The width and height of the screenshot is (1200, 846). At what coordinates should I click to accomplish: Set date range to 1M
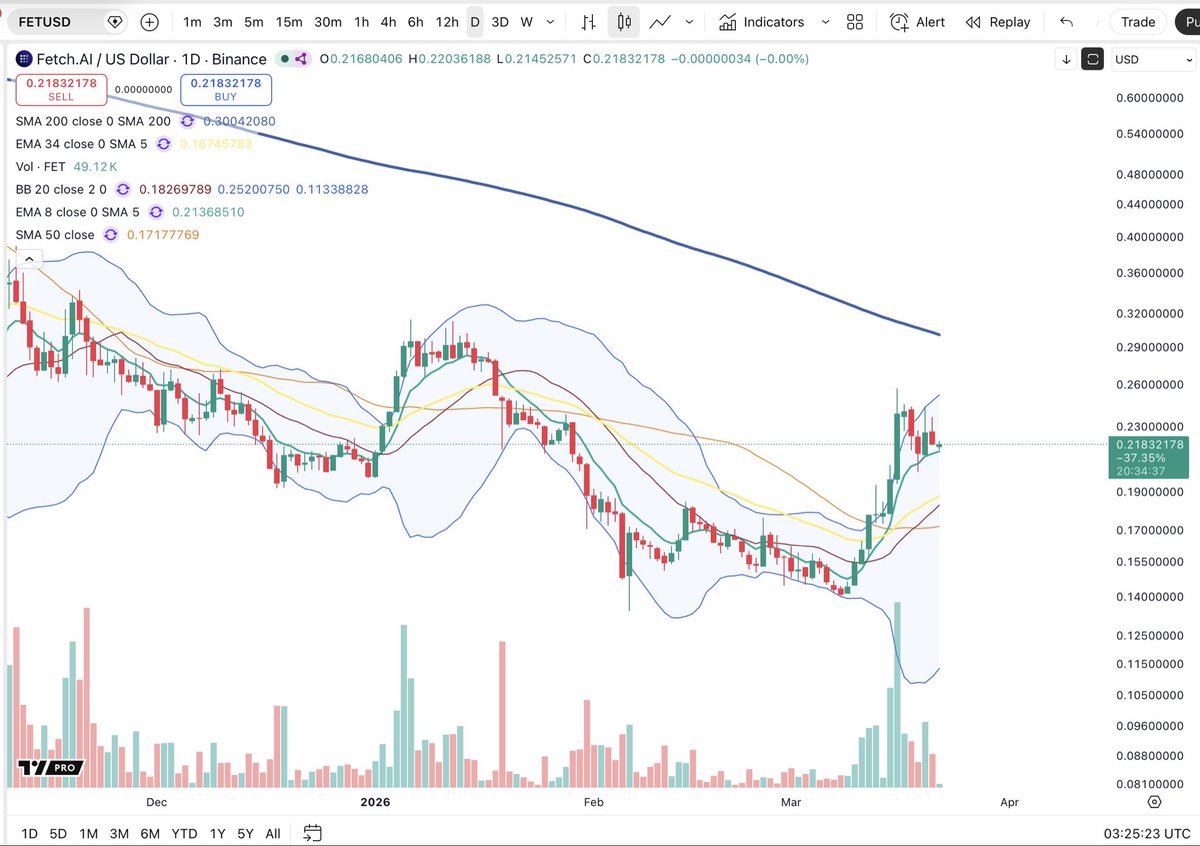click(89, 833)
